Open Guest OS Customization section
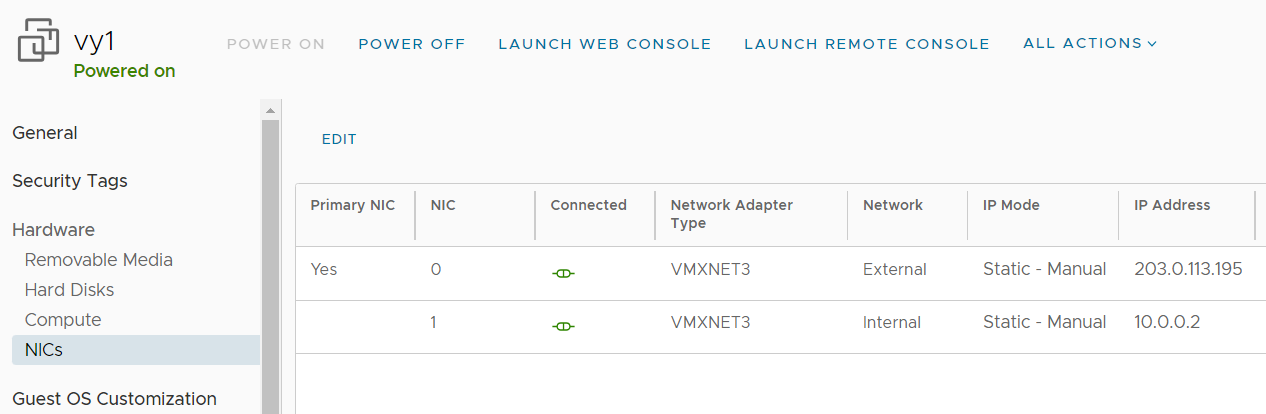Viewport: 1266px width, 414px height. point(114,399)
